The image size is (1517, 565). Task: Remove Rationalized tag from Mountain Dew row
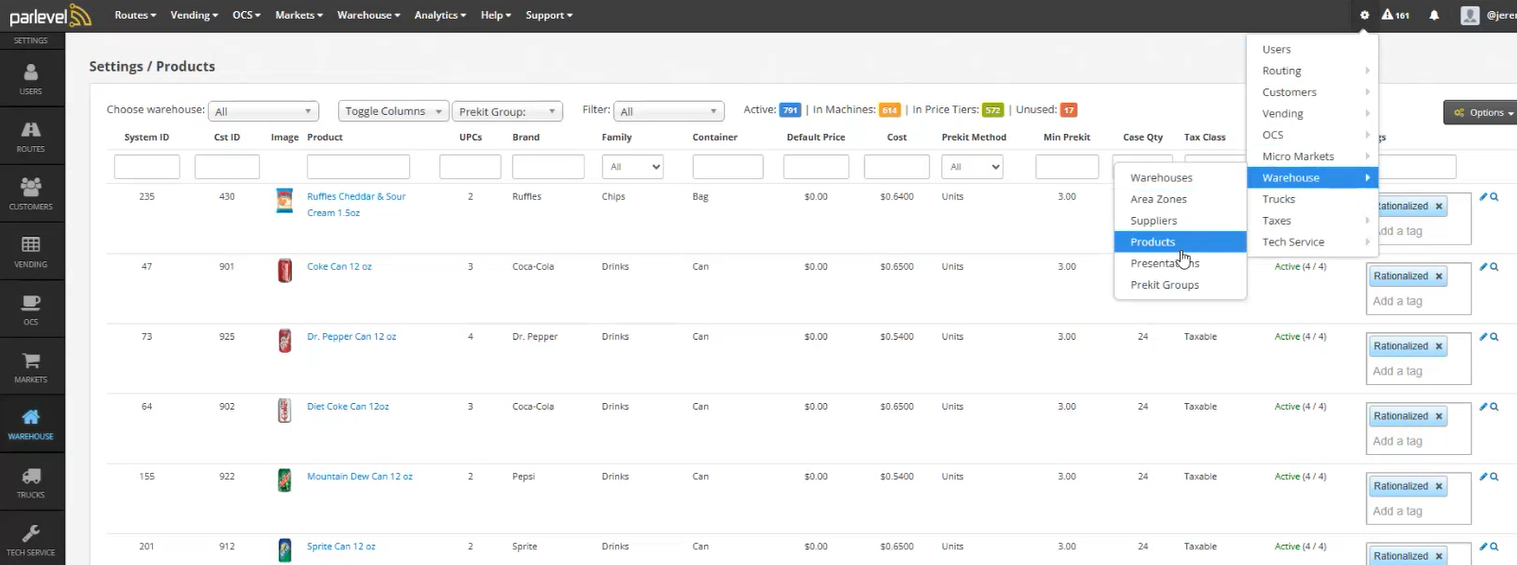(x=1439, y=486)
